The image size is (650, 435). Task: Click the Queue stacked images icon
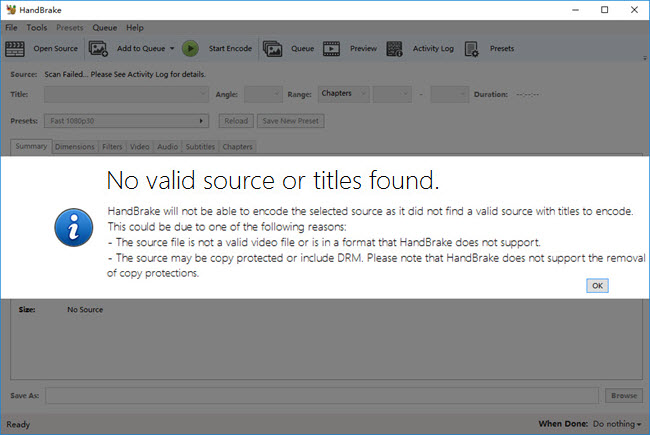point(272,49)
